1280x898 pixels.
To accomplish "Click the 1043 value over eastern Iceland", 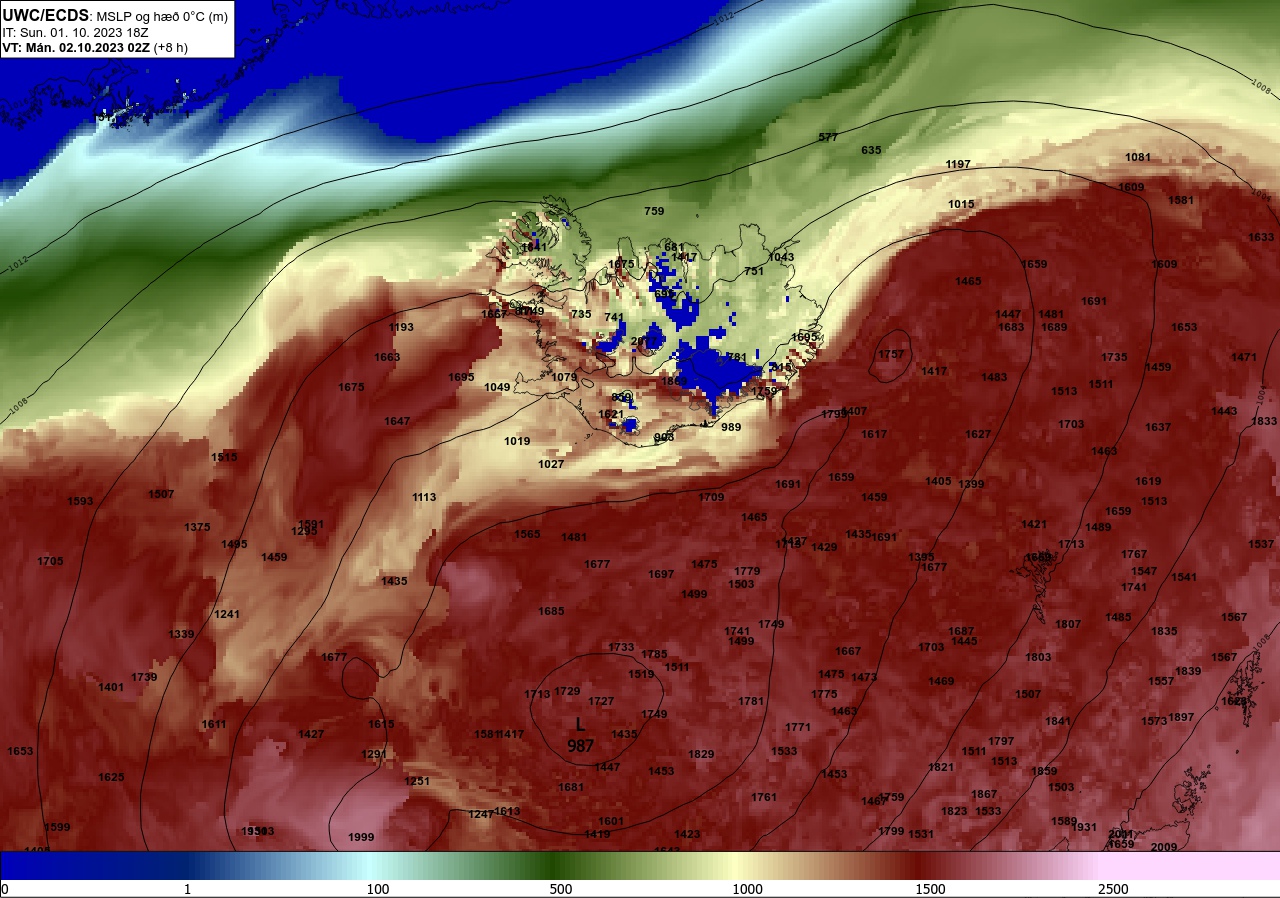I will coord(781,257).
